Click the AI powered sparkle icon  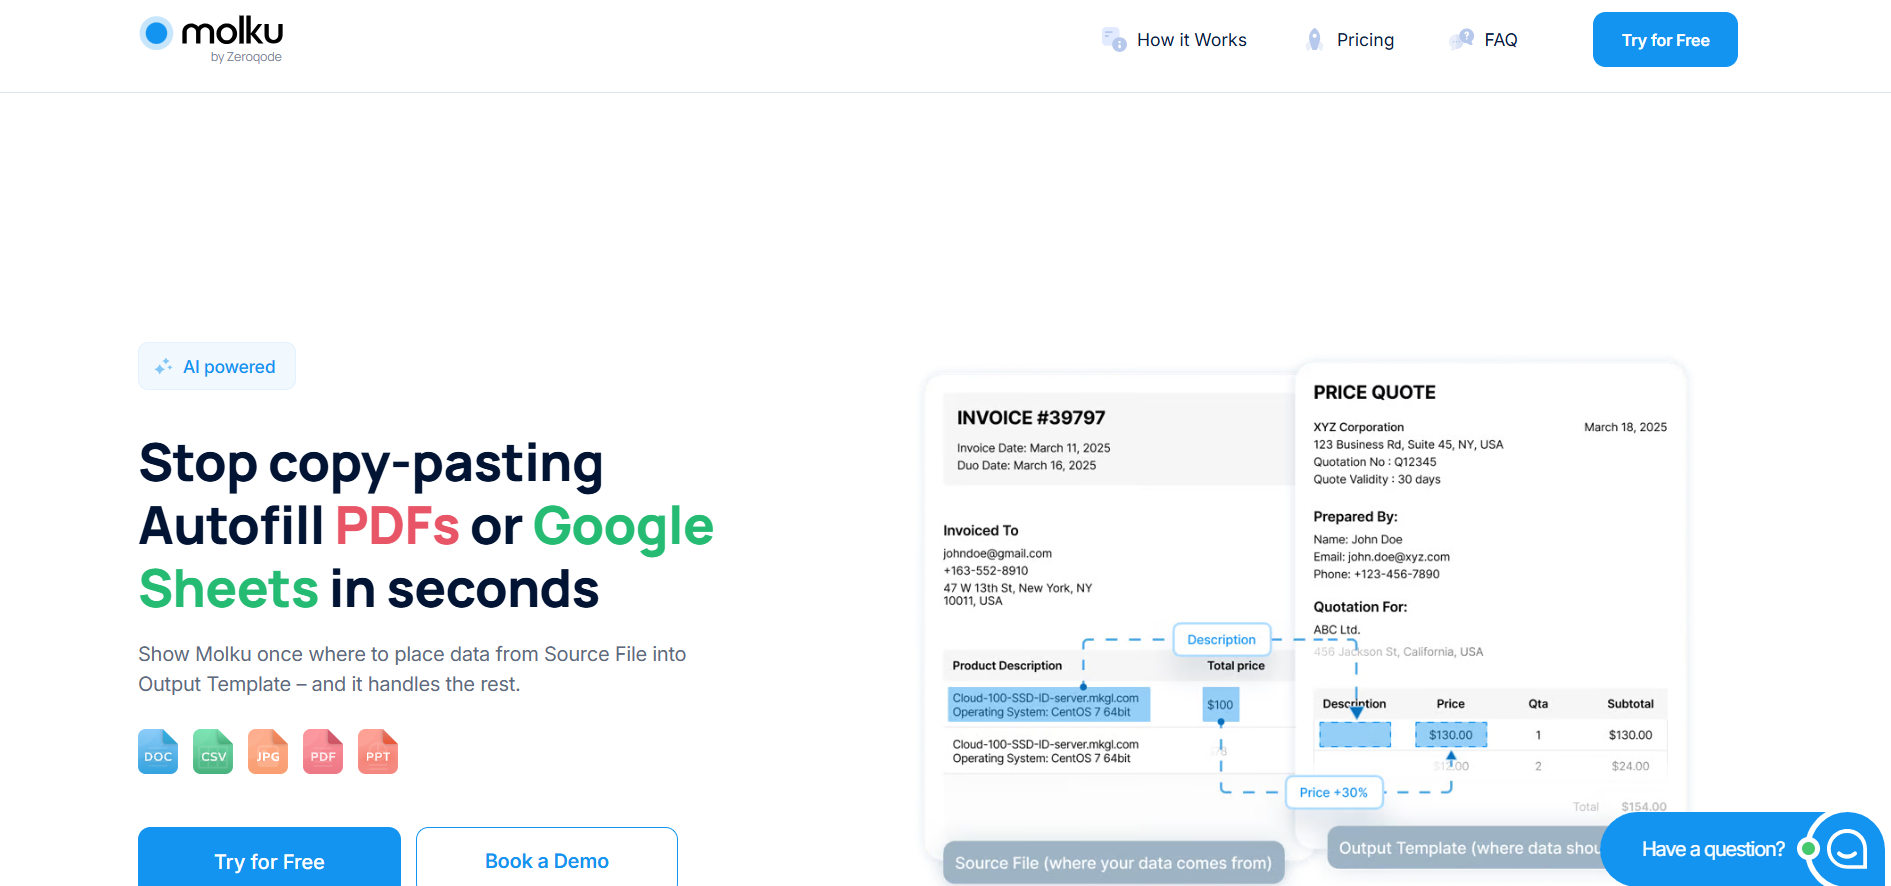click(x=163, y=367)
